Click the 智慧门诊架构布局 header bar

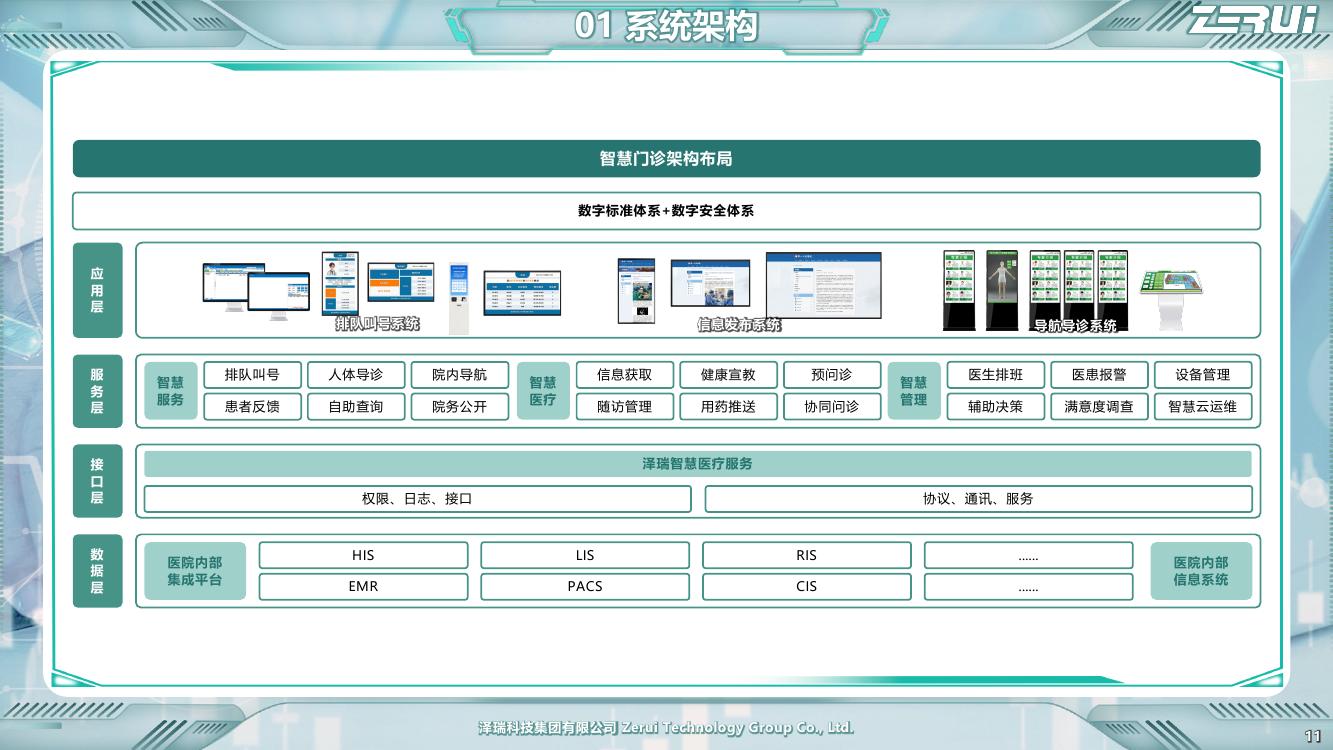pos(666,159)
